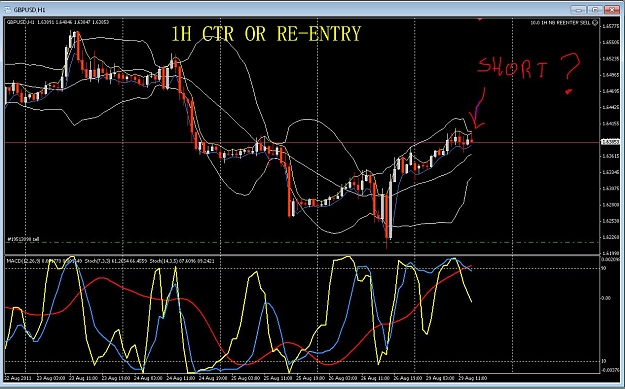Minimize the GBPUSD,H1 chart window

[x=578, y=10]
